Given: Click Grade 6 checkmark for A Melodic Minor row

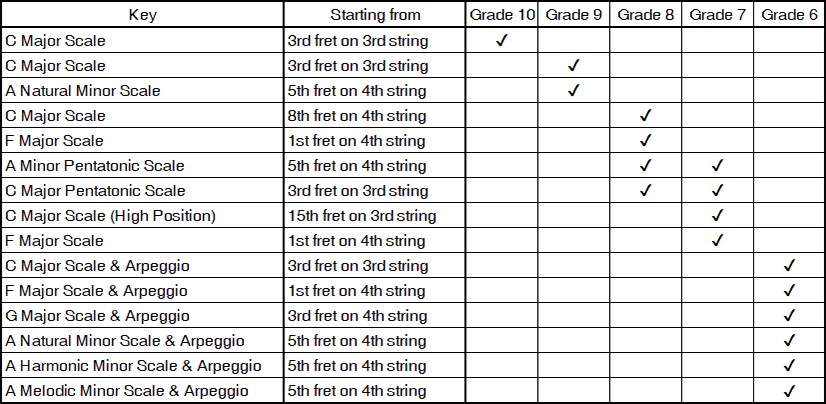Looking at the screenshot, I should pyautogui.click(x=789, y=391).
